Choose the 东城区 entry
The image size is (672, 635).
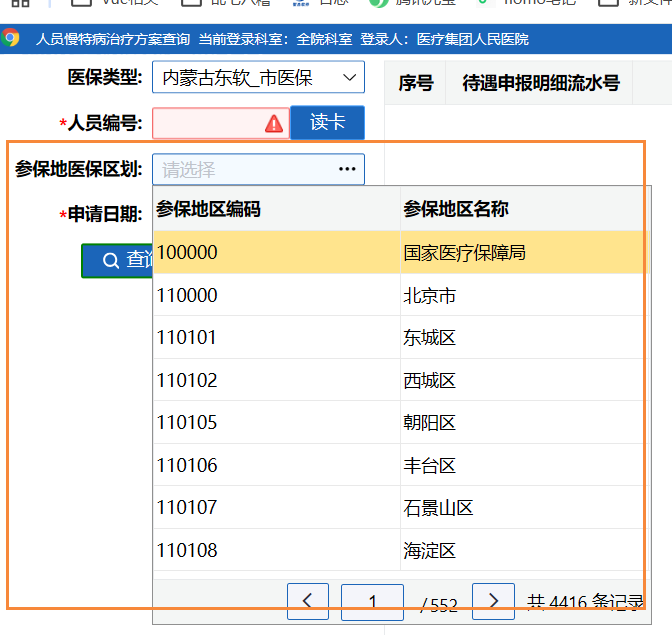coord(400,338)
